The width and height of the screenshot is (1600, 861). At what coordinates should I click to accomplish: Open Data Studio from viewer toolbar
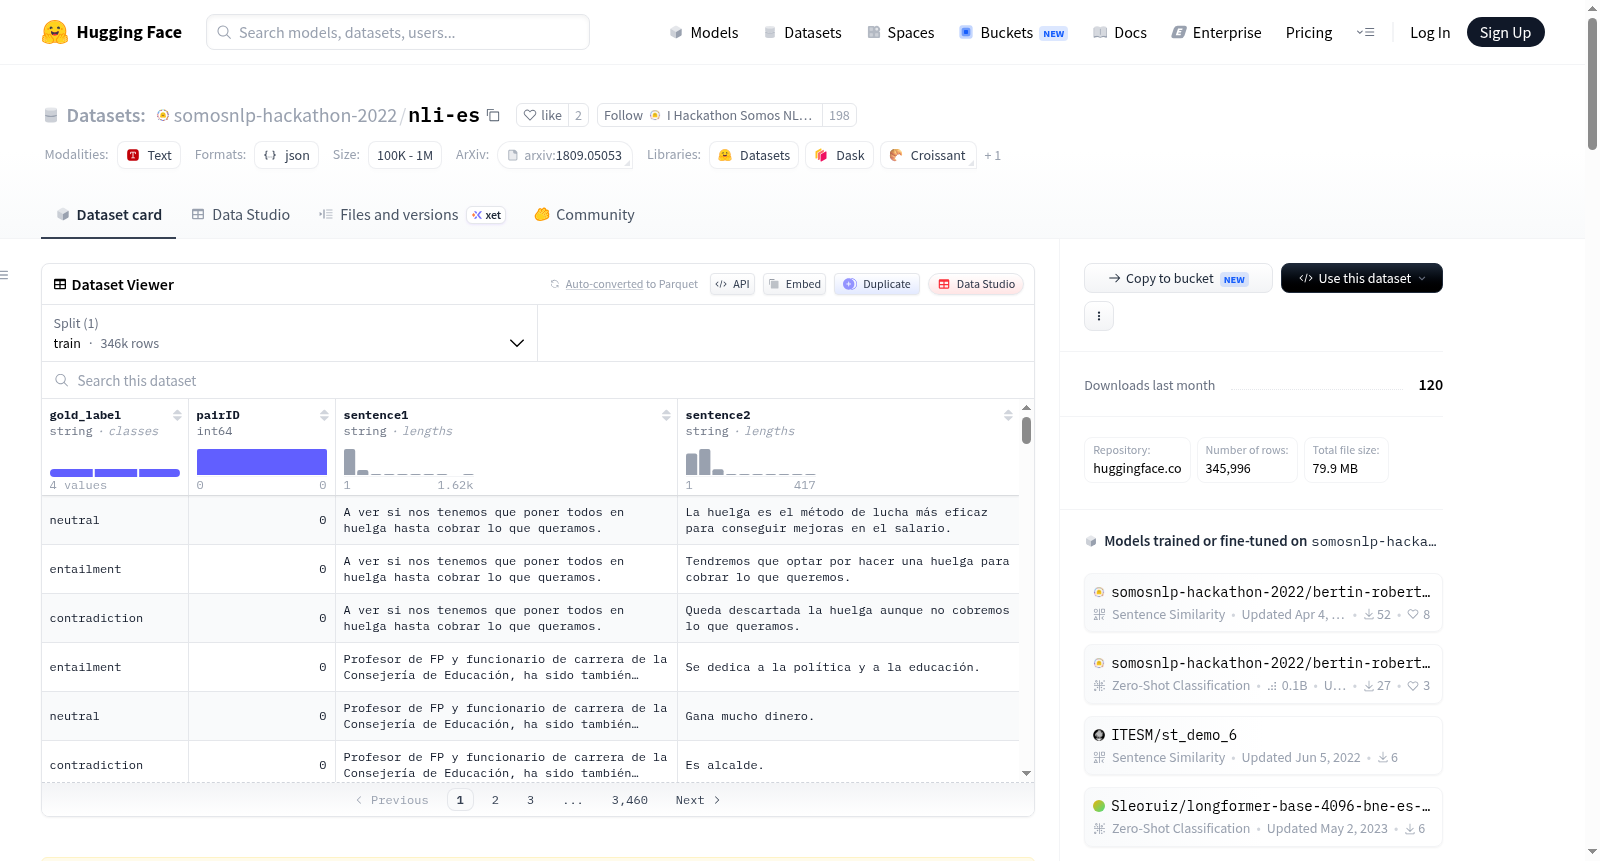[x=976, y=284]
